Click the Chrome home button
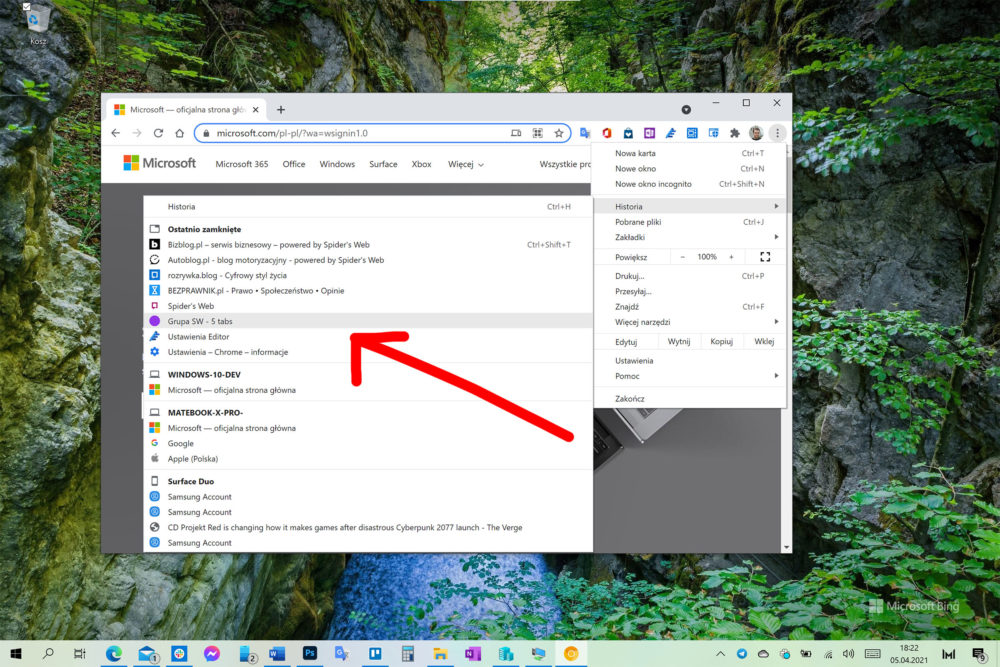Screen dimensions: 1000x667 click(x=180, y=133)
